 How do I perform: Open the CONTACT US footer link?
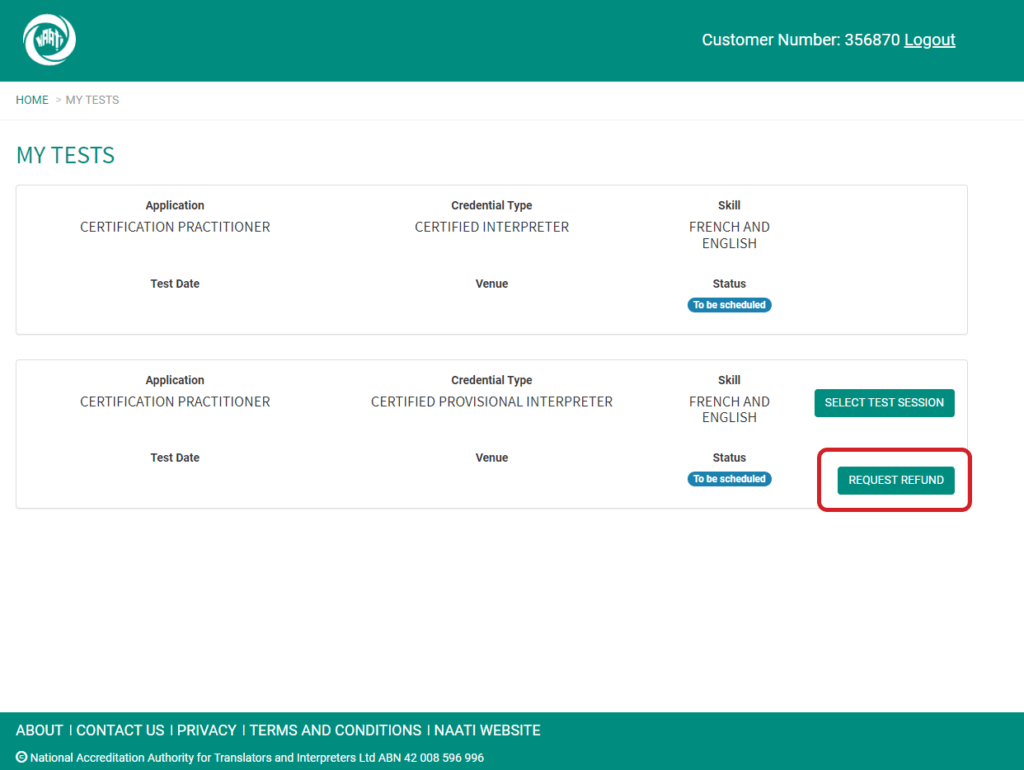click(120, 730)
